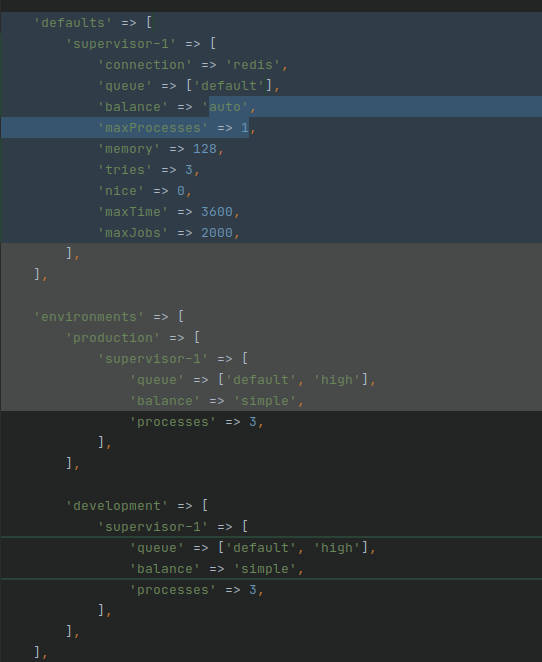Click the maxTime value 3600
This screenshot has height=662, width=542.
click(x=217, y=212)
